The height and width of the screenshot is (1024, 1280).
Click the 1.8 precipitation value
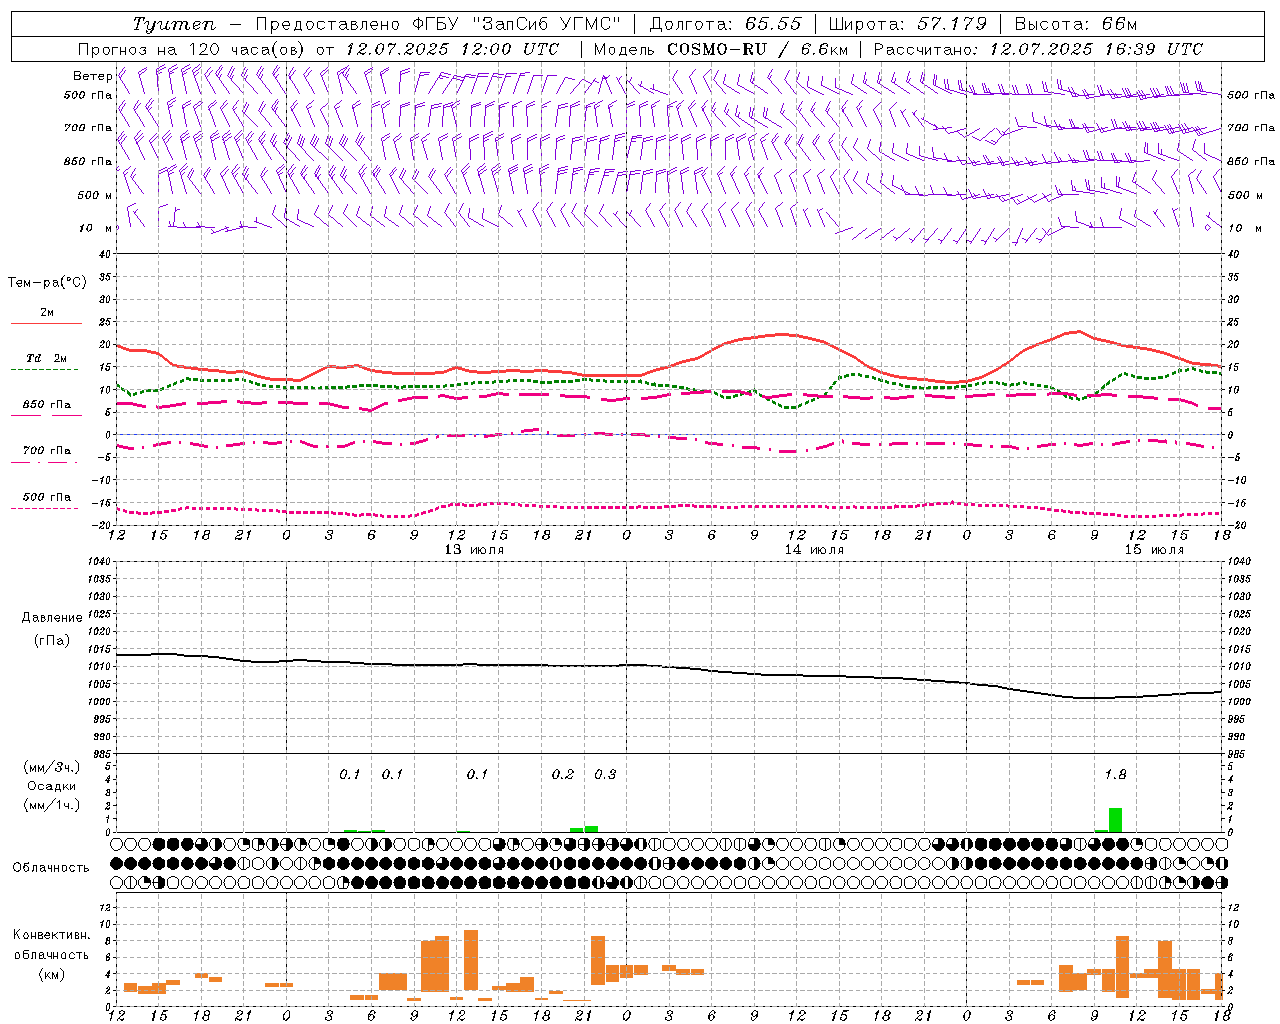click(x=1115, y=775)
